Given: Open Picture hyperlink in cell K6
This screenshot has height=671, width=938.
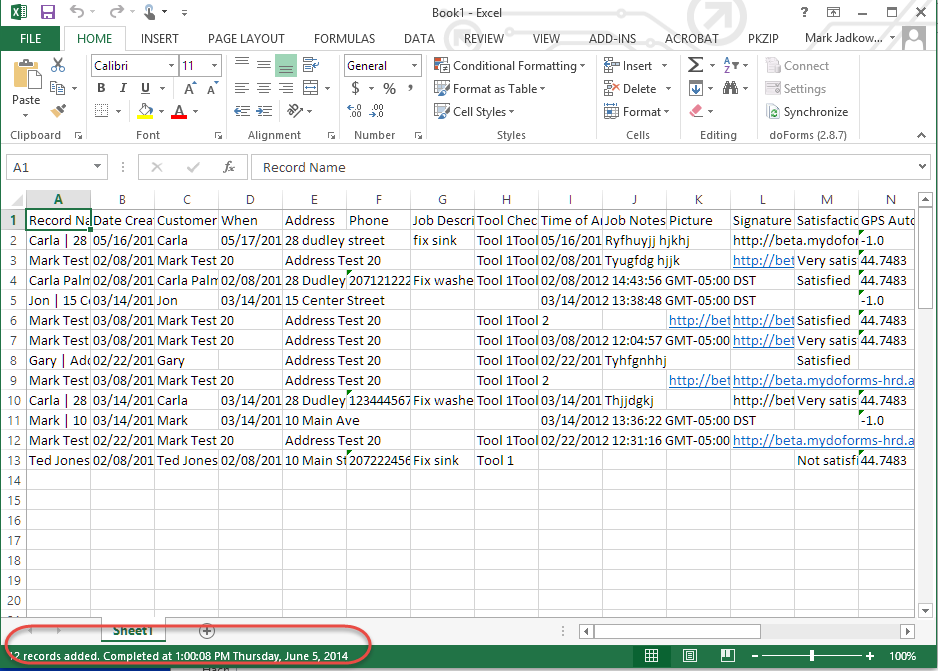Looking at the screenshot, I should (x=699, y=321).
